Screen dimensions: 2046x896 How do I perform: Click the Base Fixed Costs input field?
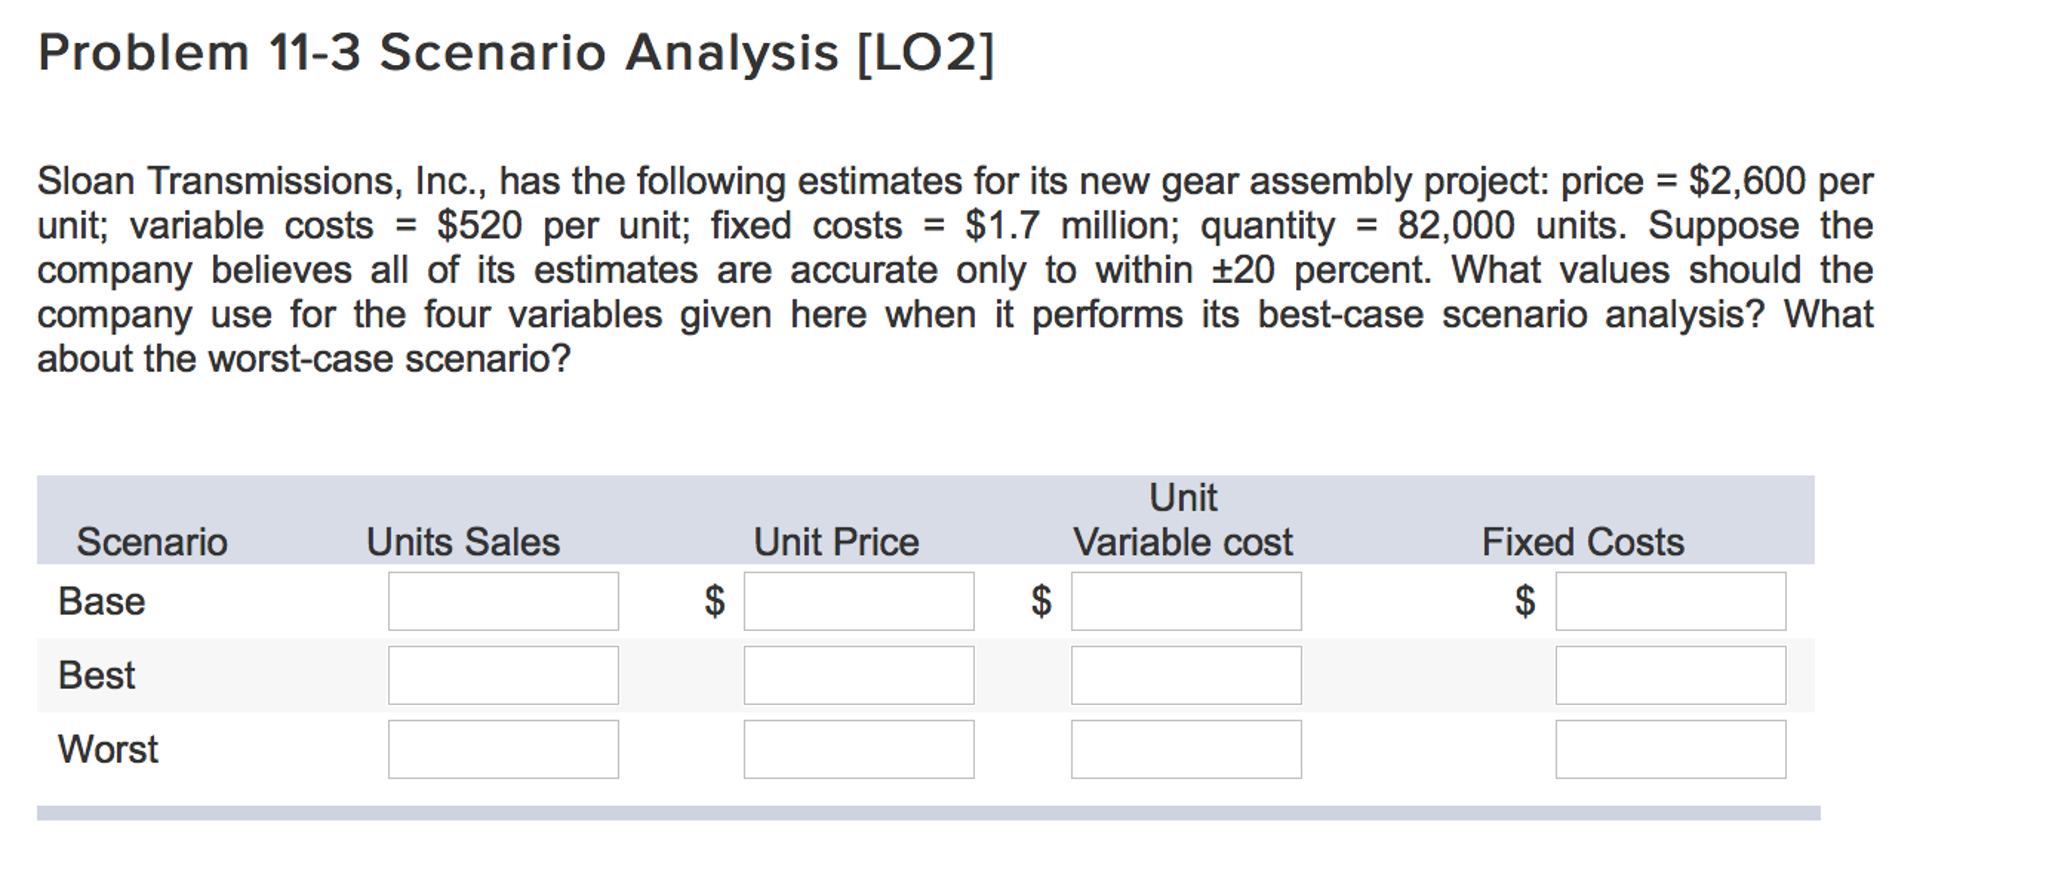click(x=1669, y=602)
